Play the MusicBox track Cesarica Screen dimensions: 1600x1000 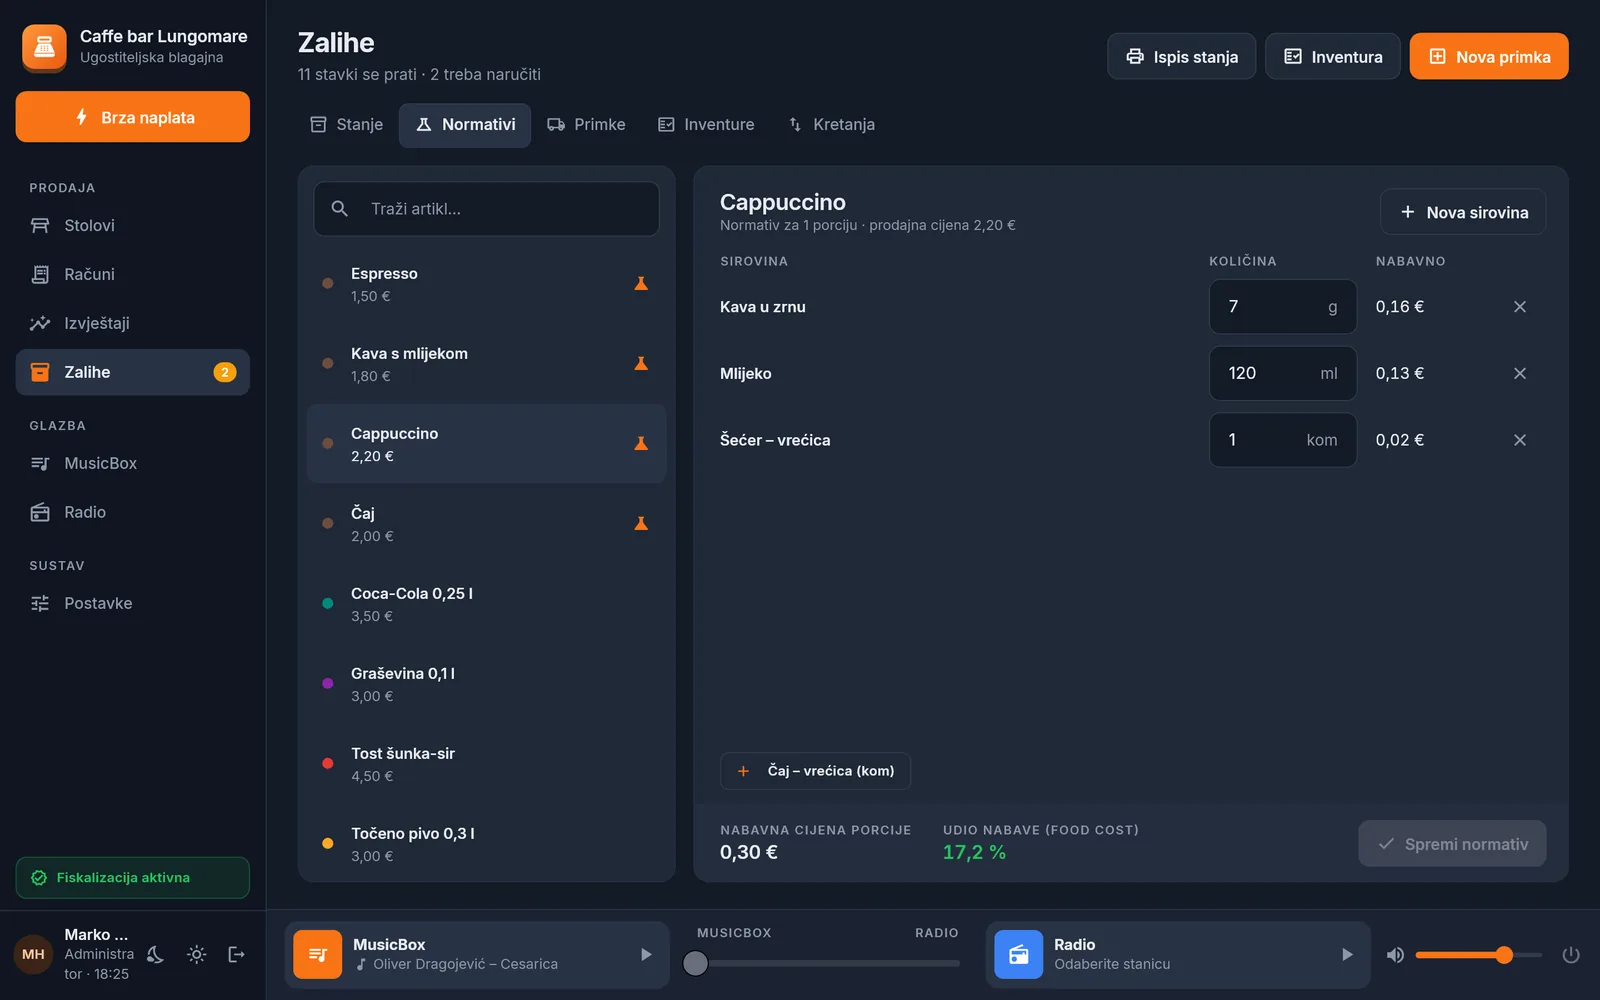tap(646, 955)
